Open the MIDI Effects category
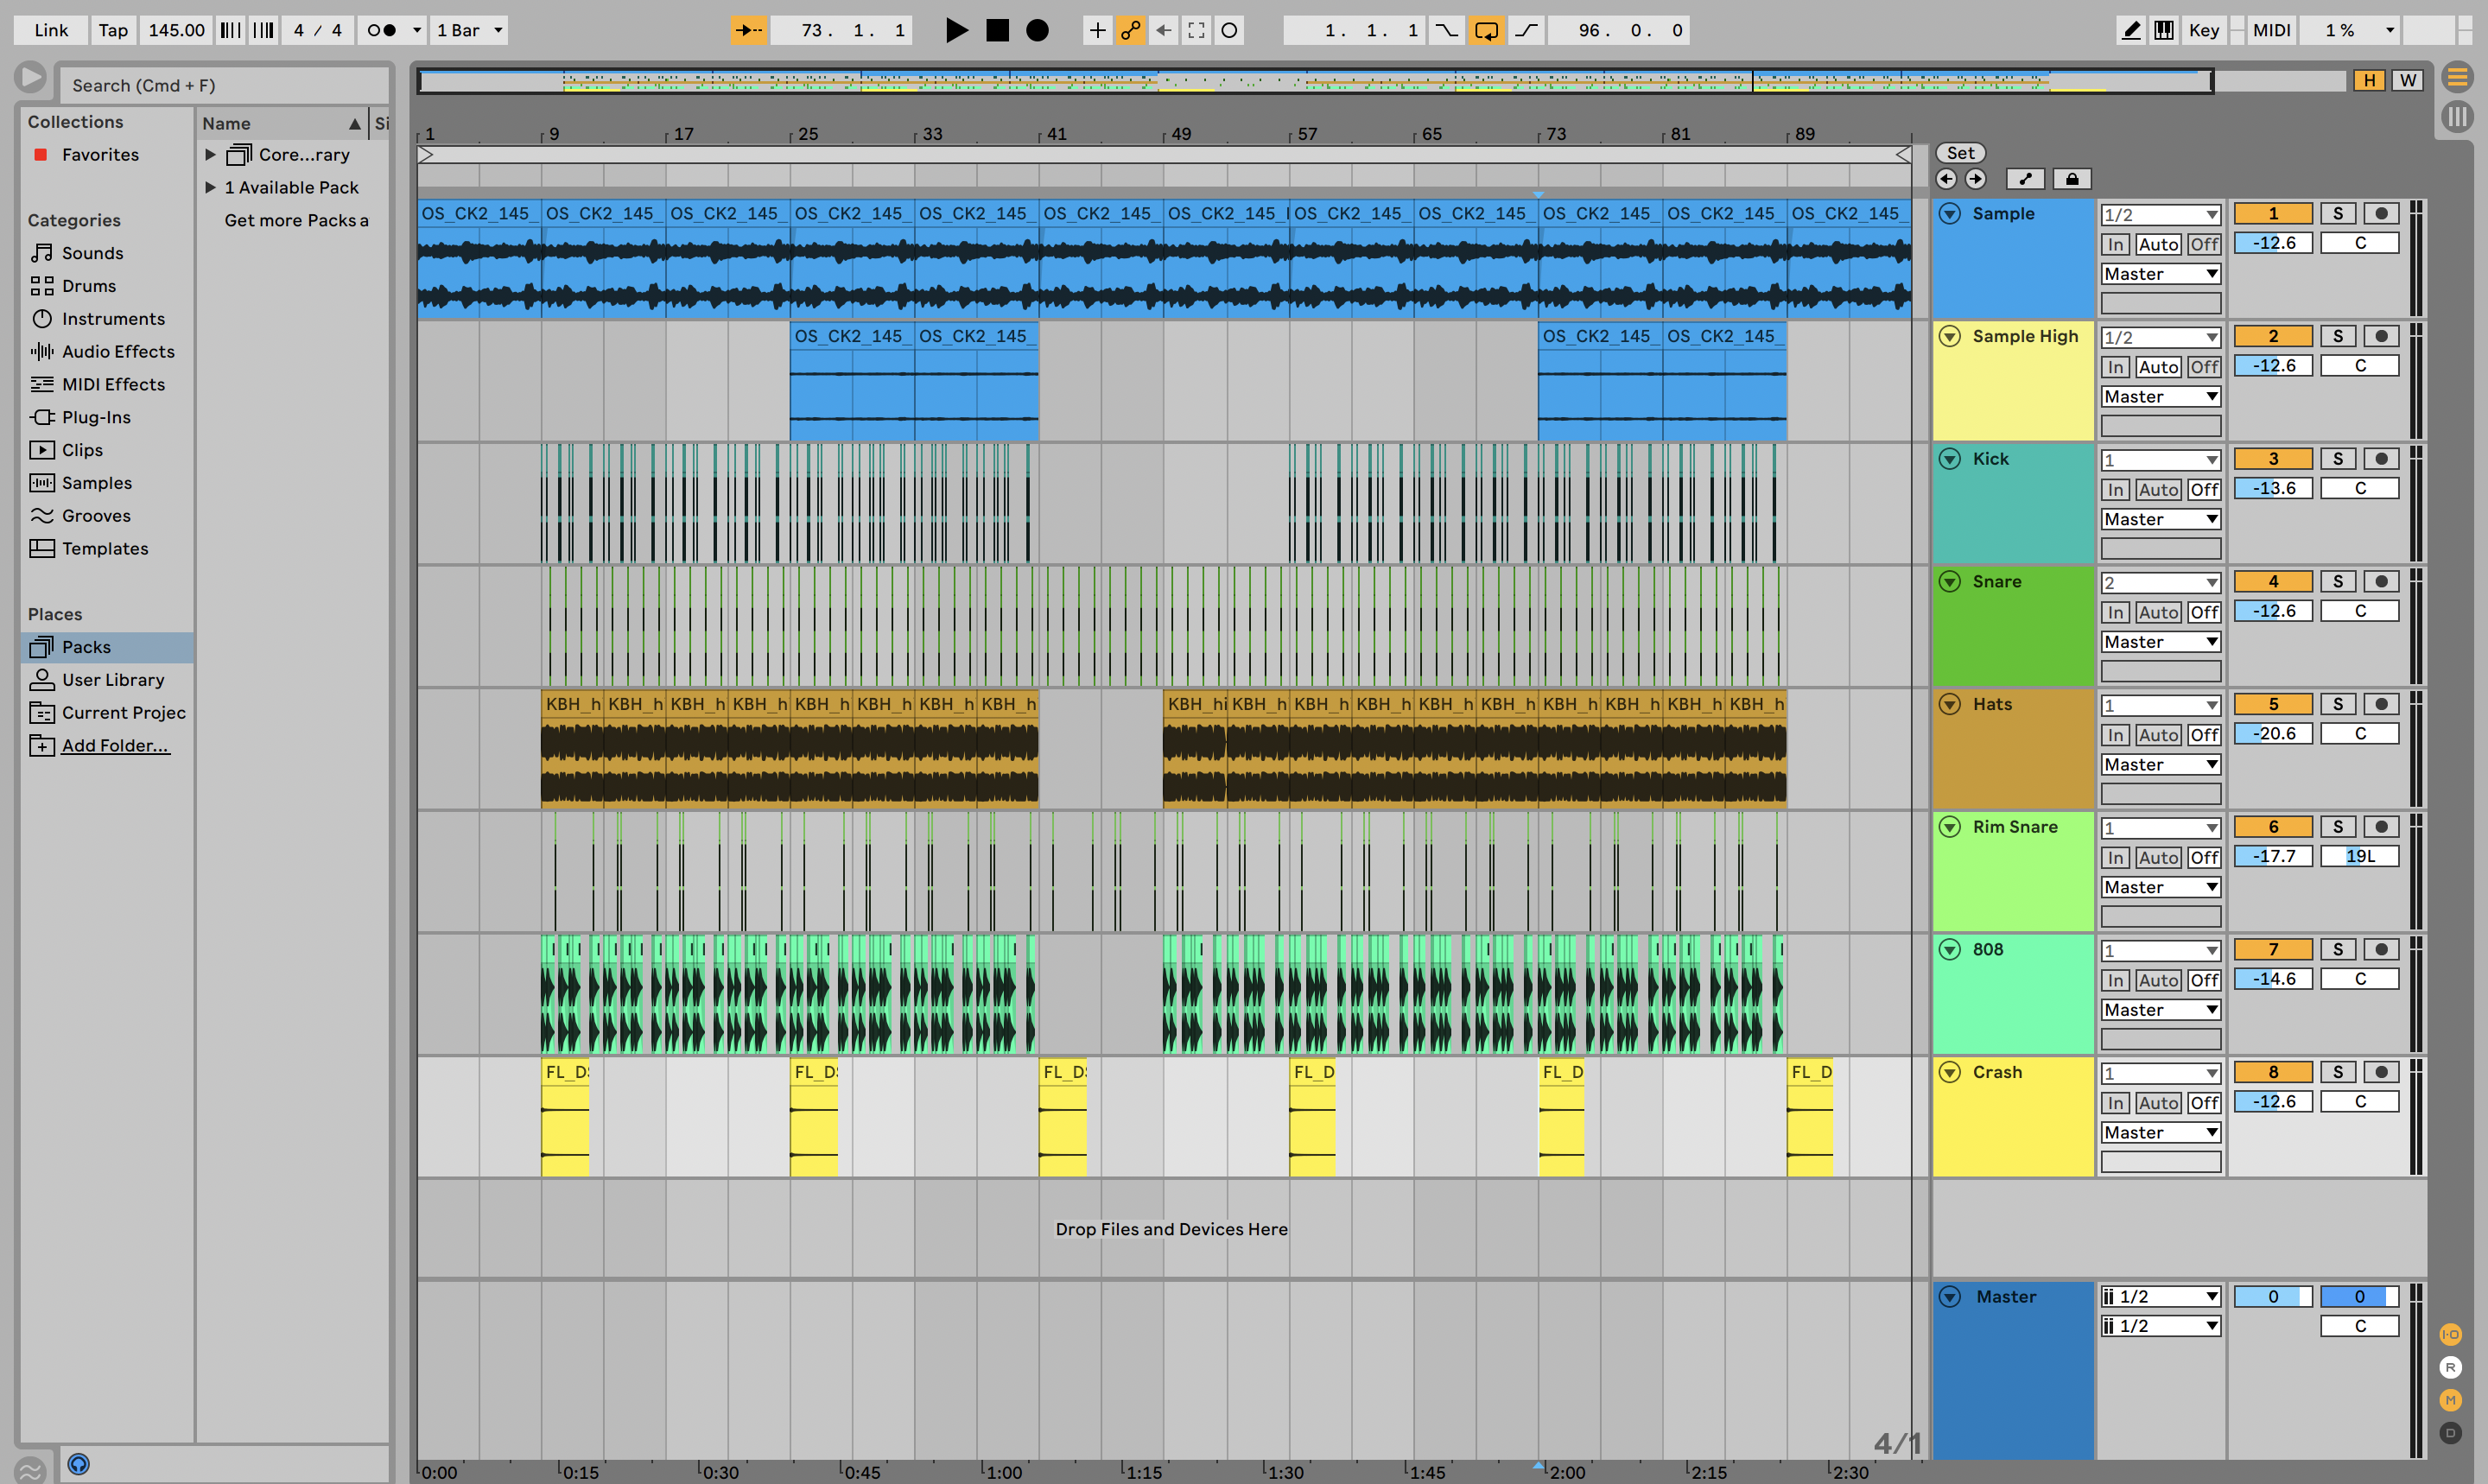 click(113, 385)
